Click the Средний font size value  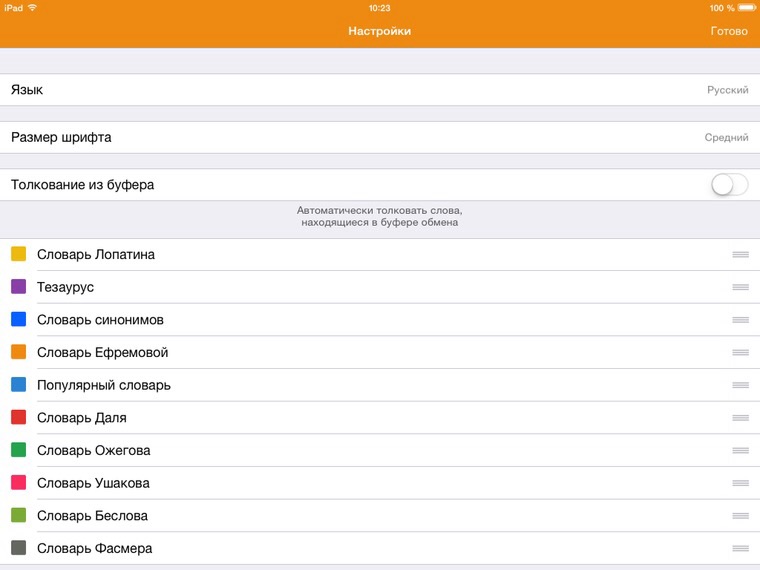(726, 138)
